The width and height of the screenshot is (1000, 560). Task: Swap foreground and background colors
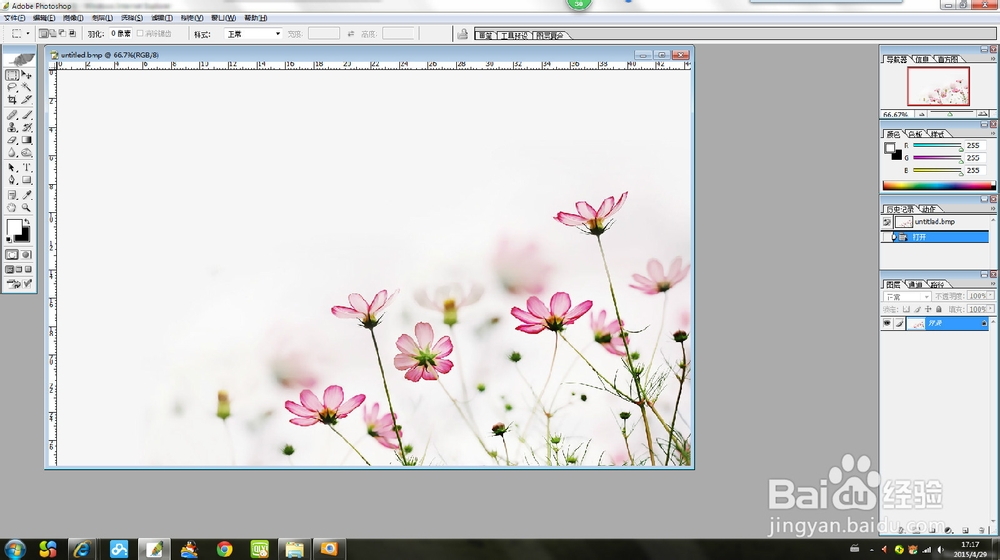point(27,222)
